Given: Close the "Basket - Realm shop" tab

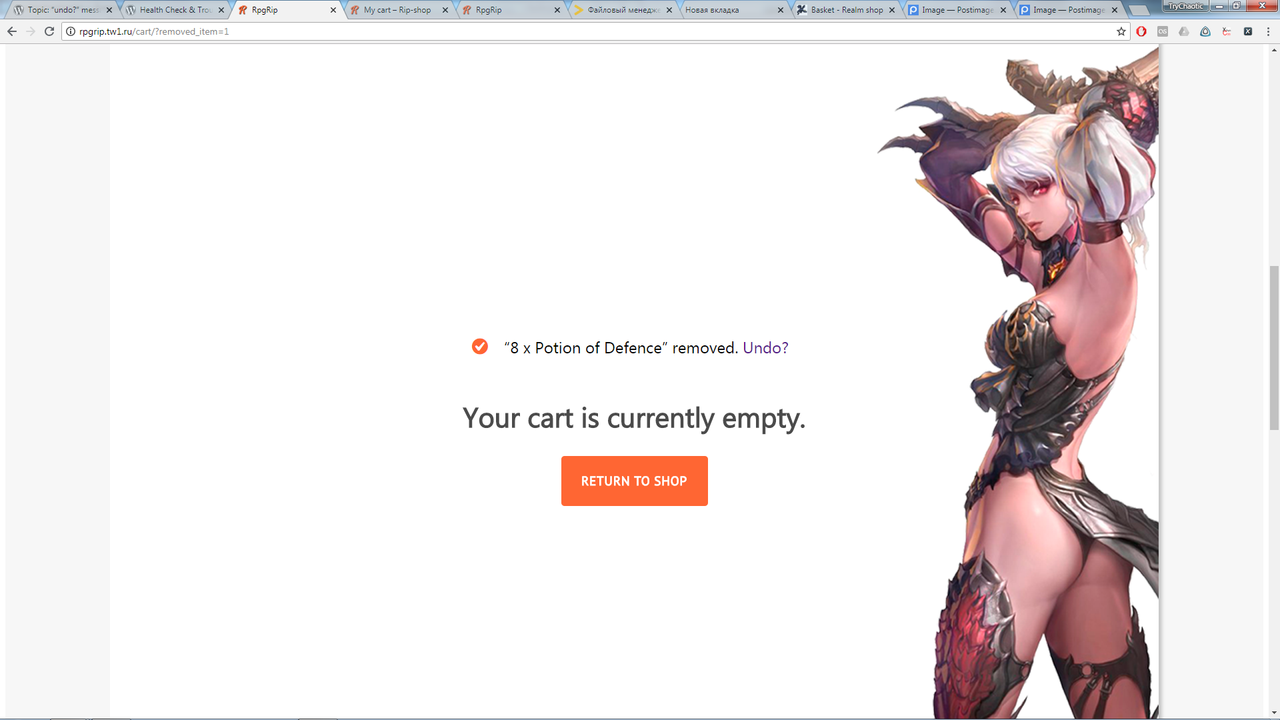Looking at the screenshot, I should [x=893, y=10].
